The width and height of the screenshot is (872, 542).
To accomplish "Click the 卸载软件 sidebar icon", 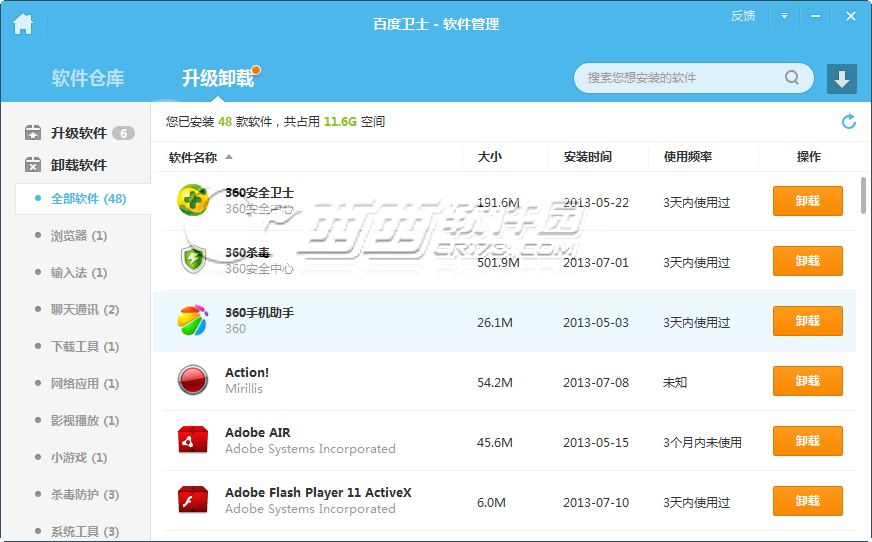I will pyautogui.click(x=33, y=165).
